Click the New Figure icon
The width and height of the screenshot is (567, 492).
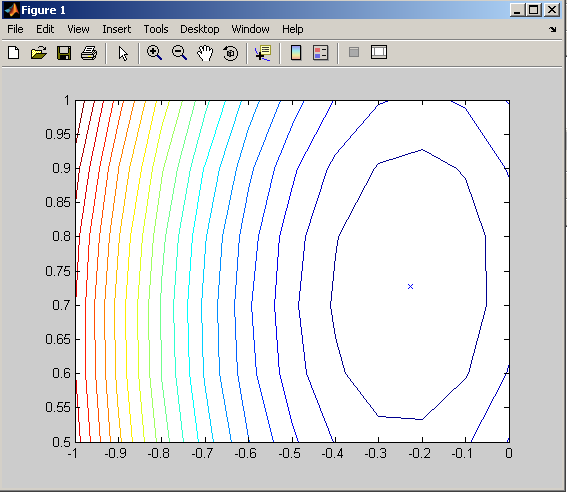coord(14,53)
